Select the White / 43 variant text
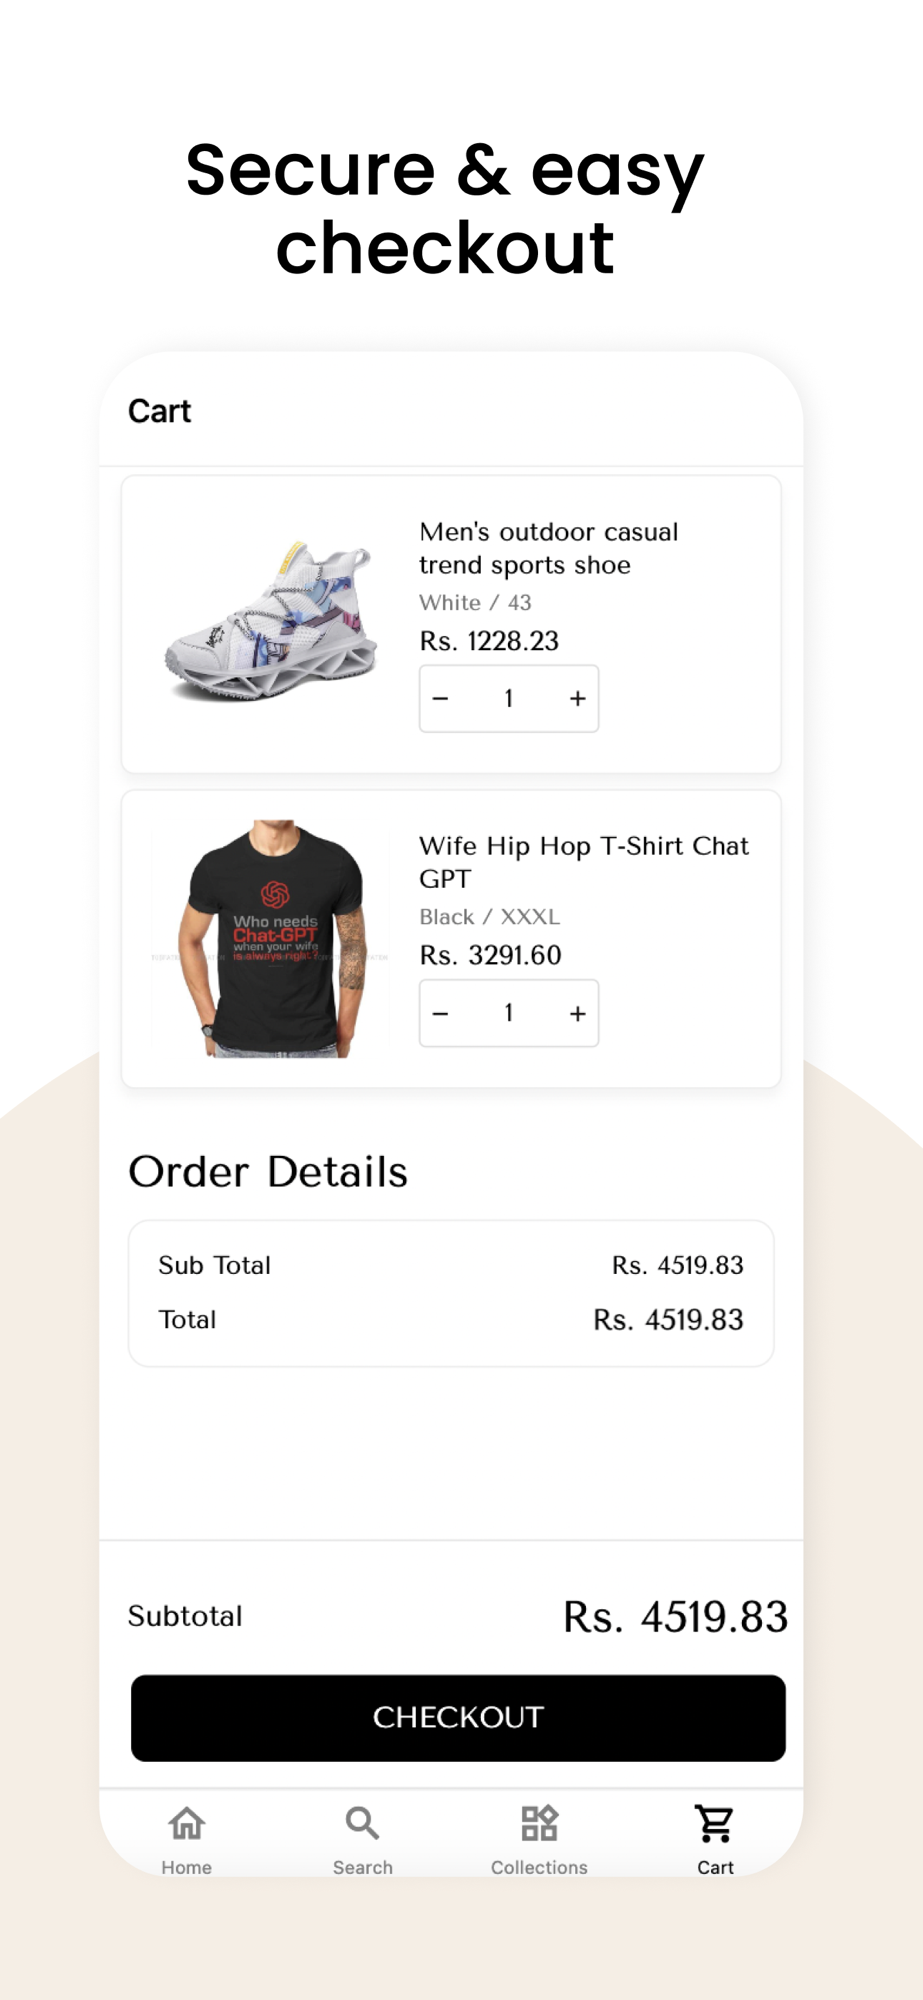Viewport: 923px width, 2000px height. point(475,602)
